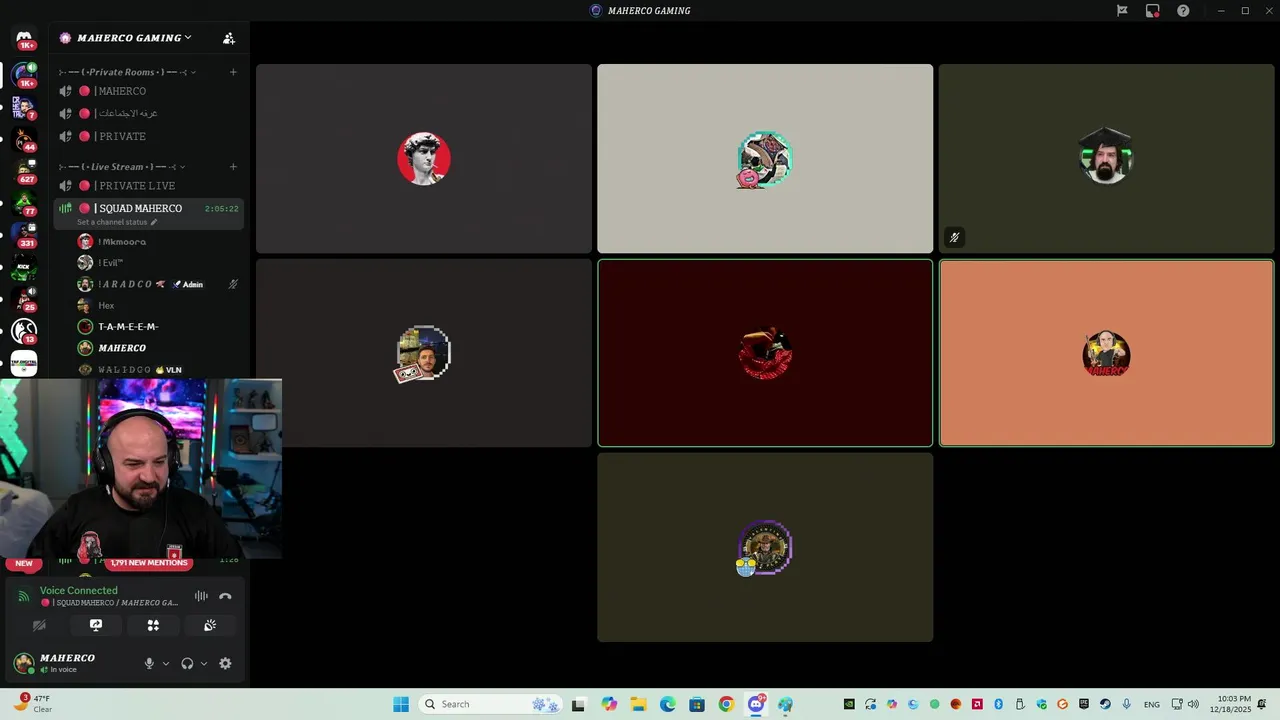Focus the dark red speaking participant tile
1280x720 pixels.
(x=765, y=353)
